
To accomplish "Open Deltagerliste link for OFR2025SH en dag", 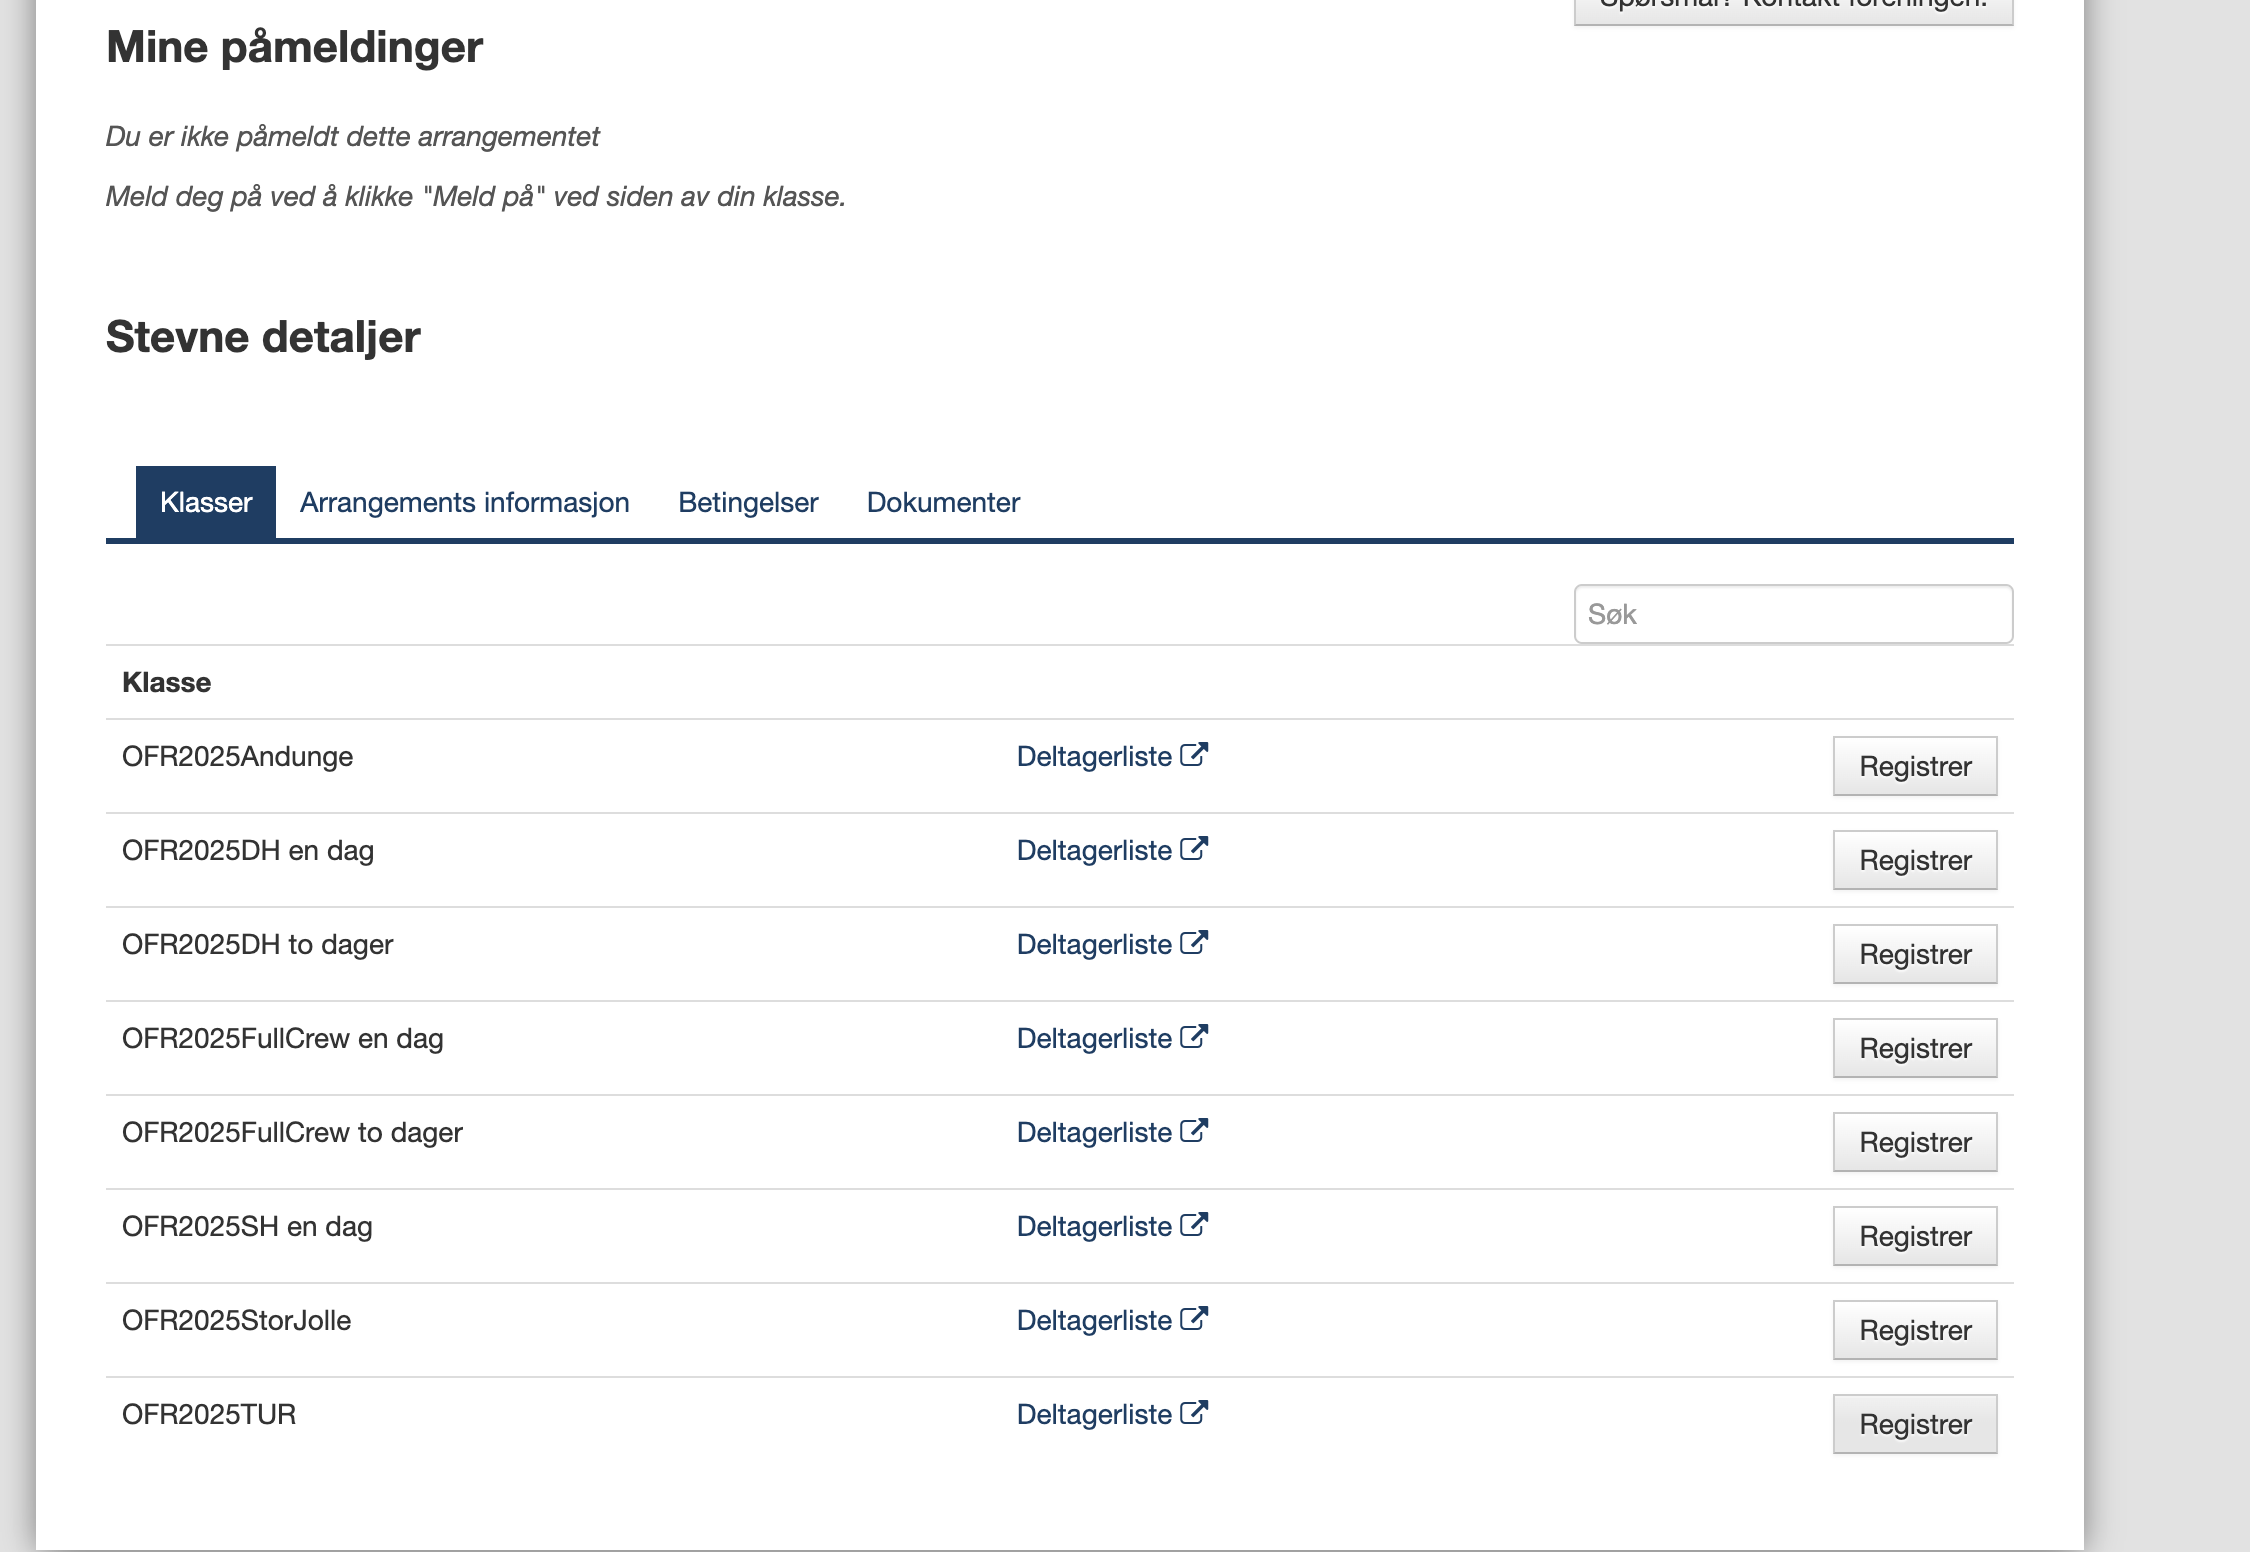I will 1094,1227.
